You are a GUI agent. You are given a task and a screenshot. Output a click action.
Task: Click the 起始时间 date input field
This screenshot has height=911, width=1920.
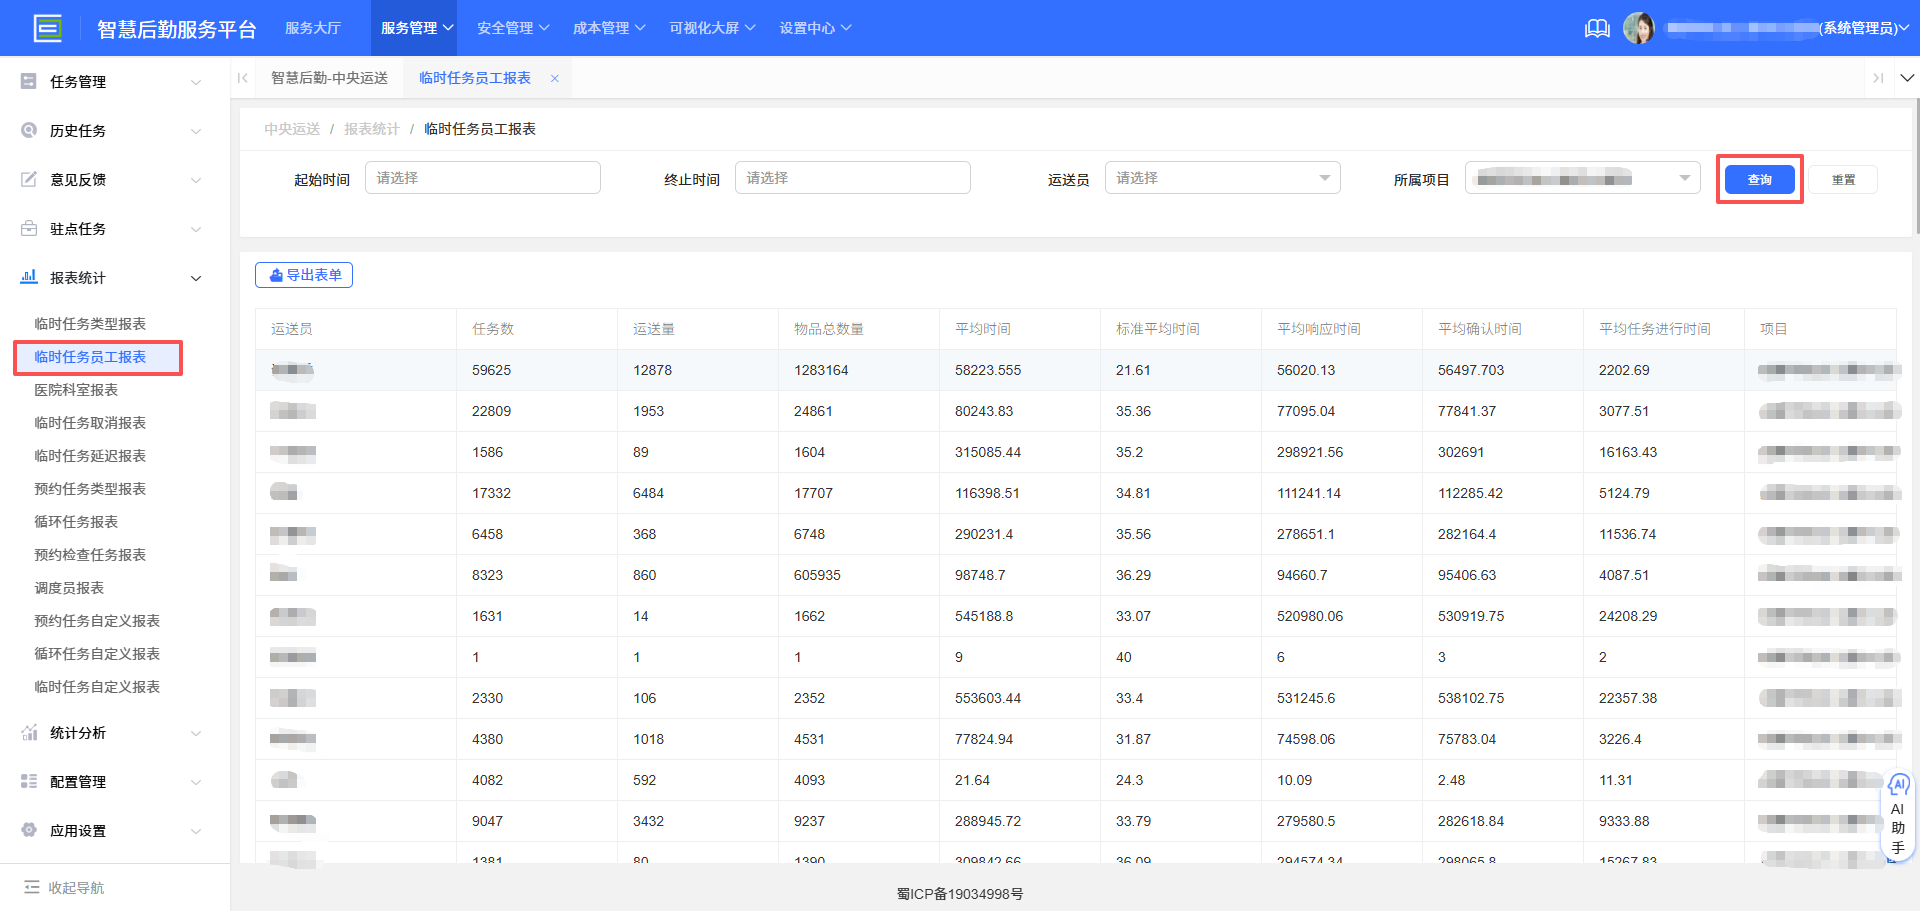[x=483, y=177]
